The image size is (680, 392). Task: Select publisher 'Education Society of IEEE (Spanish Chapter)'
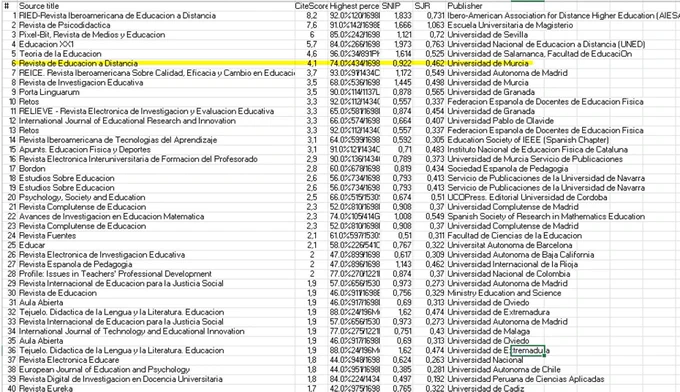528,140
